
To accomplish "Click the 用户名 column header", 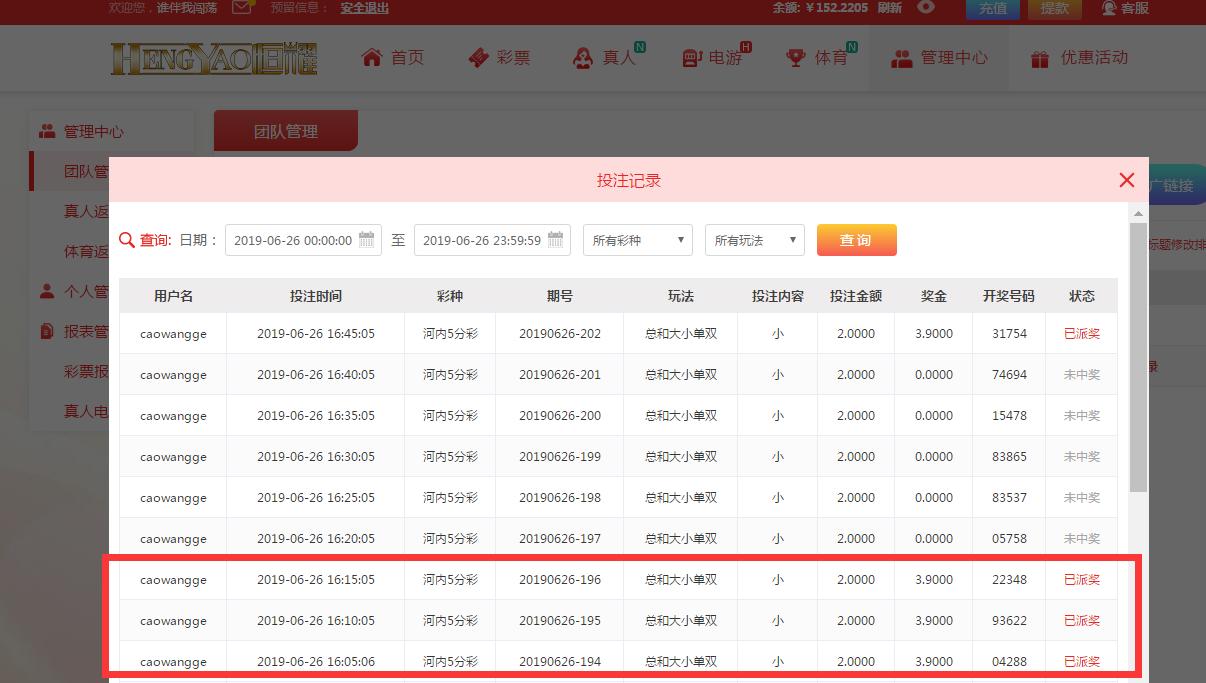I will 173,296.
